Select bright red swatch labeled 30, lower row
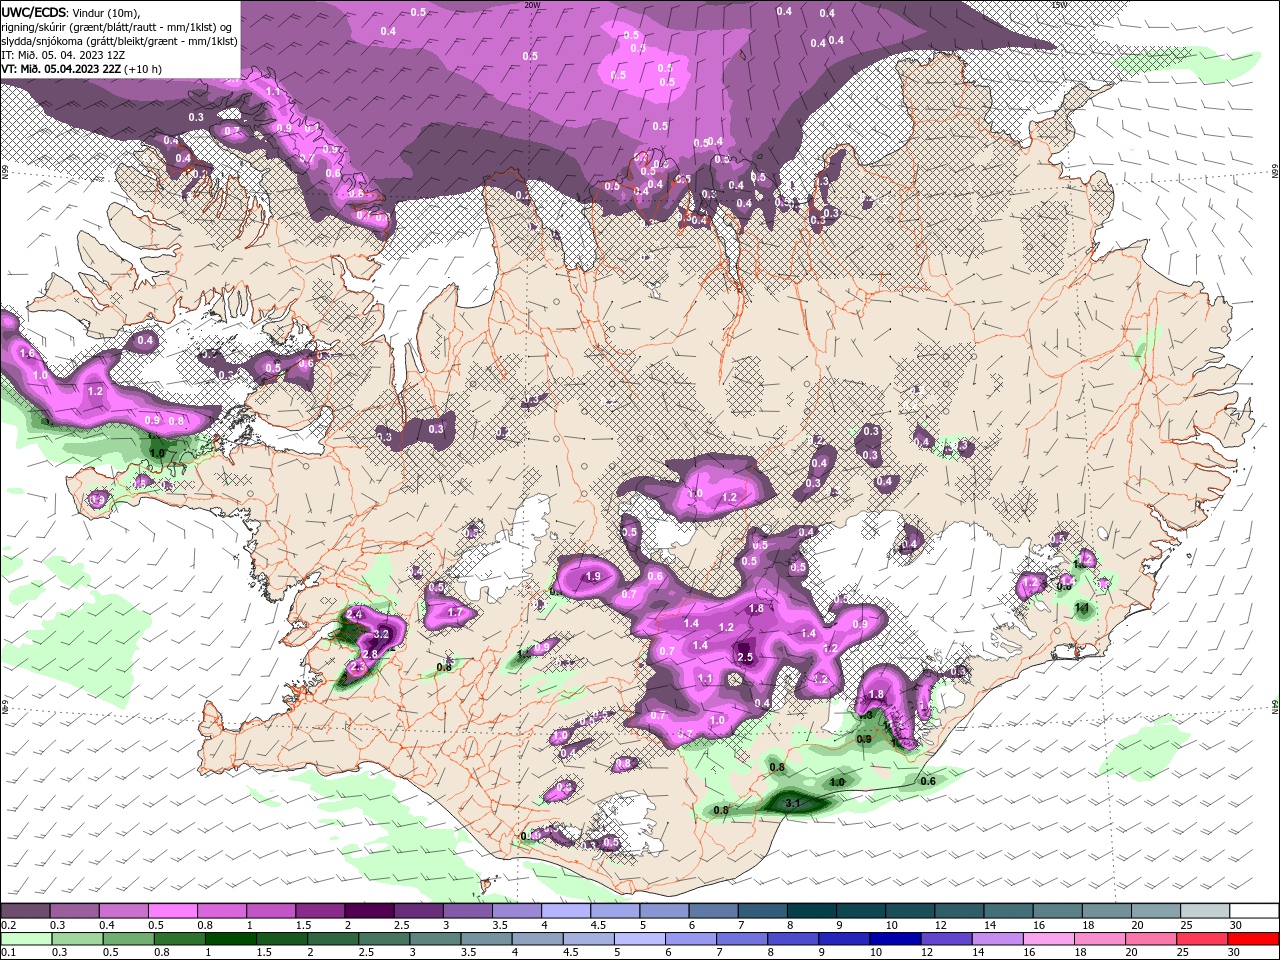1280x960 pixels. tap(1253, 939)
